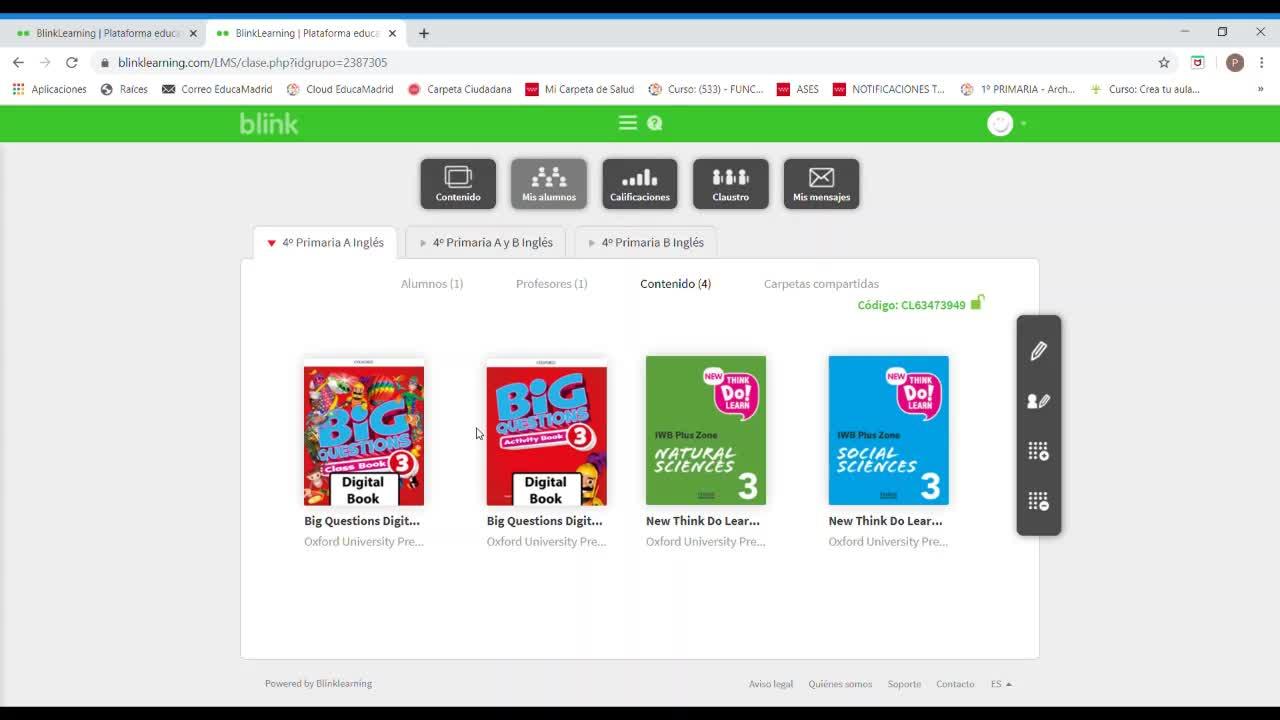The width and height of the screenshot is (1280, 720).
Task: Toggle the green lock next to the class code
Action: pyautogui.click(x=977, y=302)
